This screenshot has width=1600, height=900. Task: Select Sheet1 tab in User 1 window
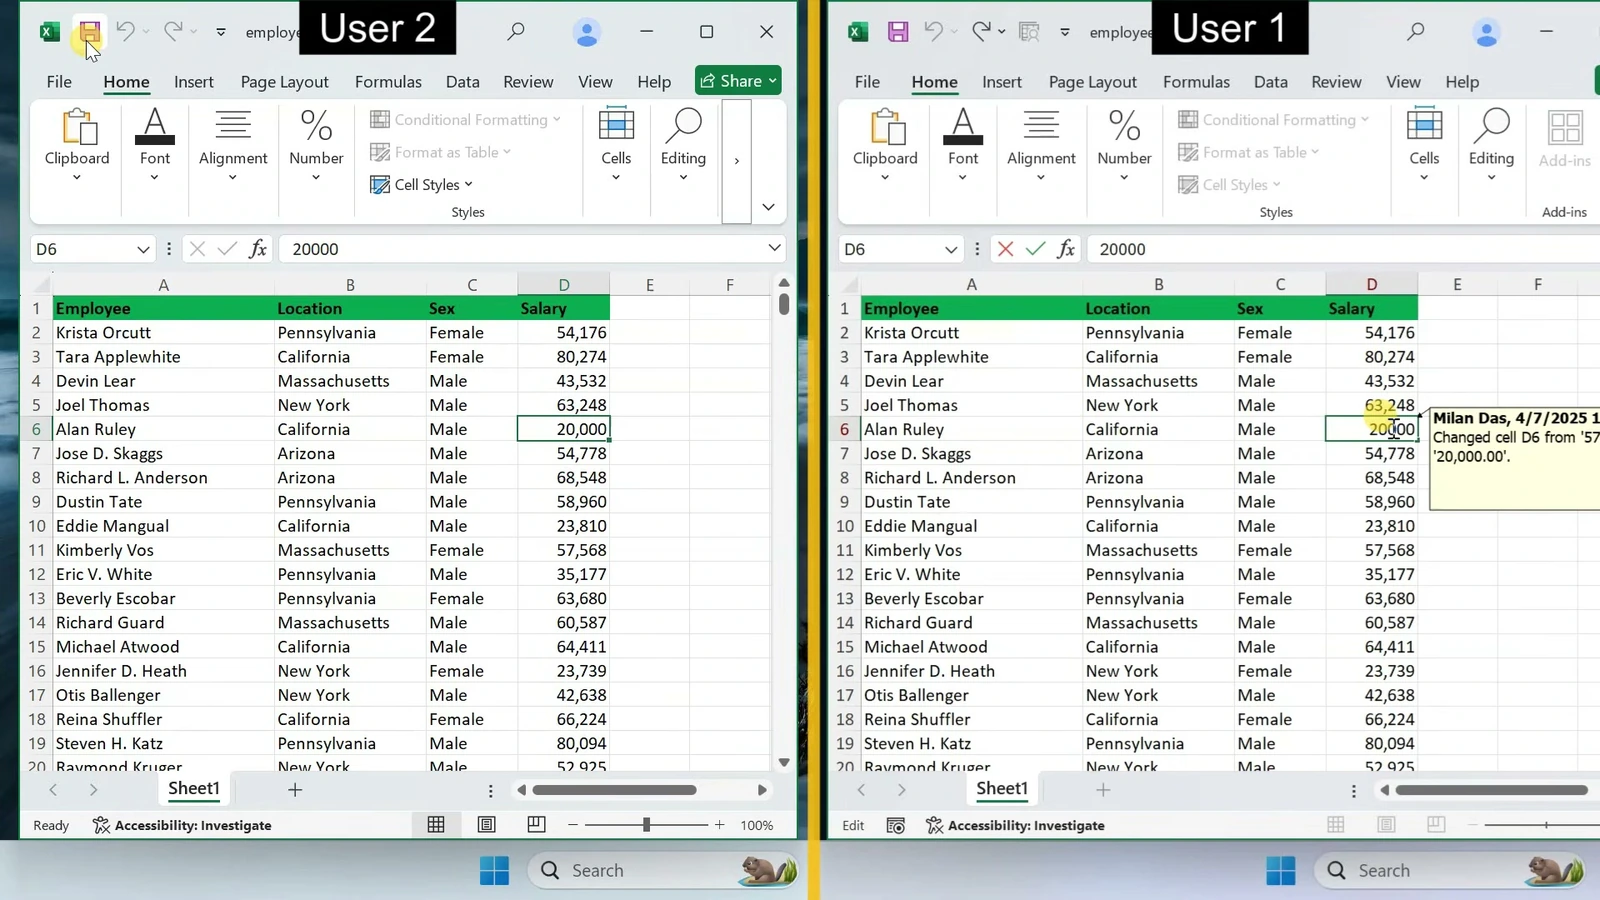click(x=1001, y=789)
